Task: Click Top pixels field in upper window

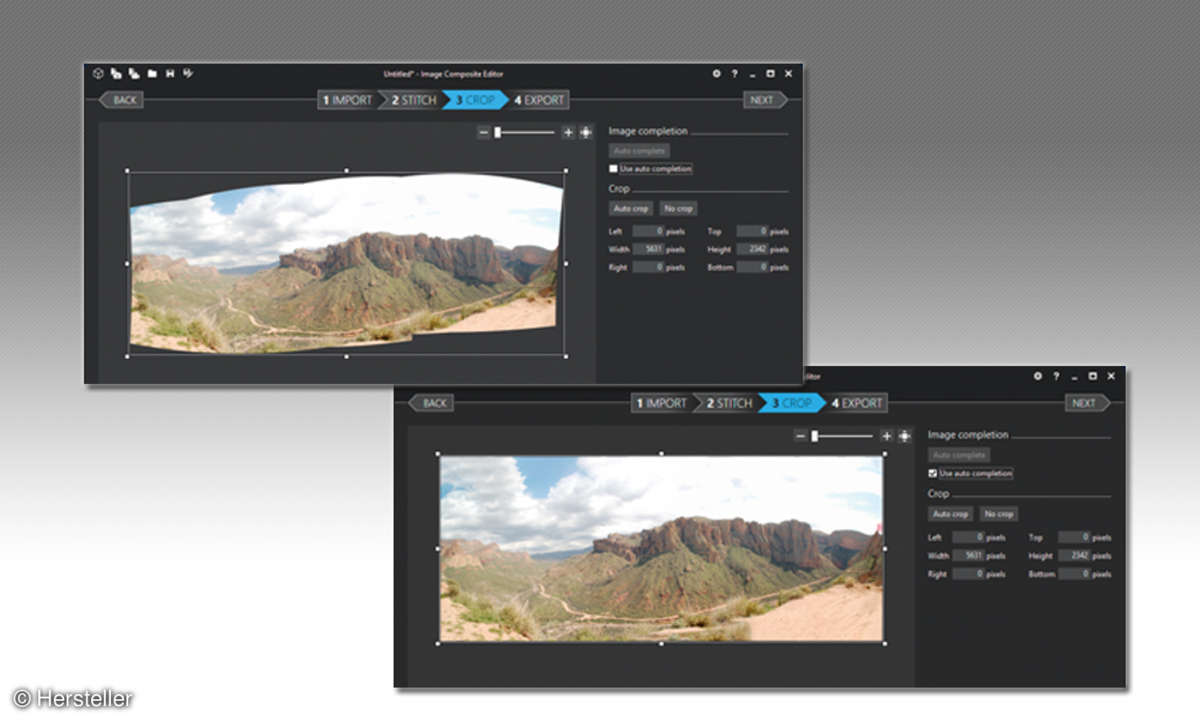Action: coord(752,231)
